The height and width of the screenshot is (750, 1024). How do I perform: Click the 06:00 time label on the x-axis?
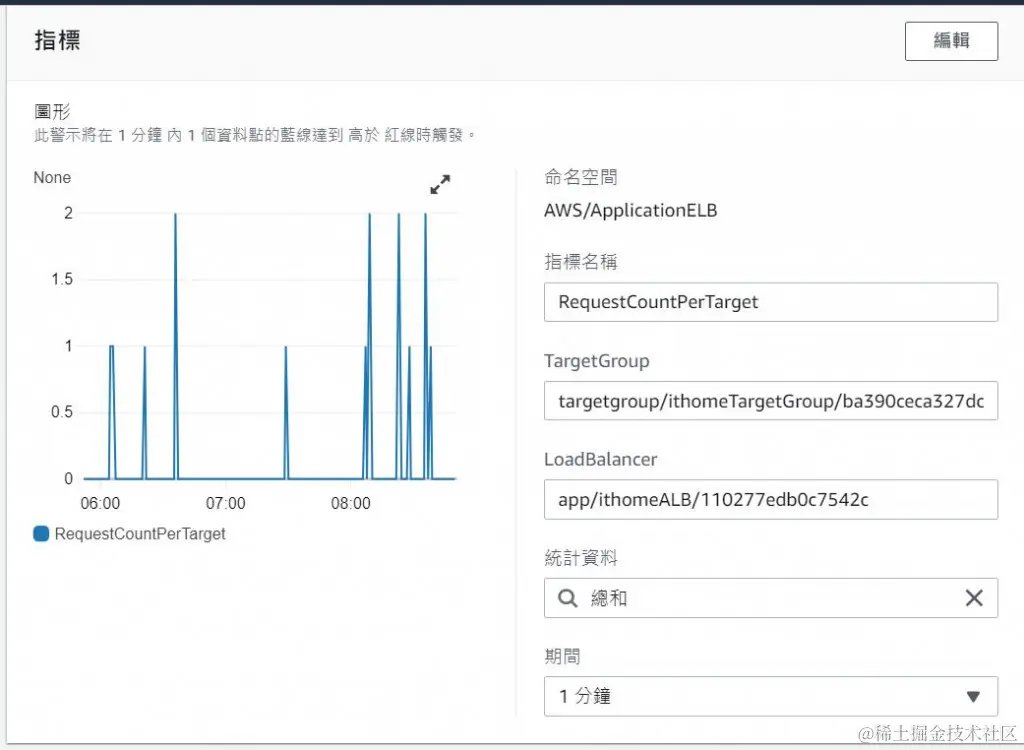pos(100,503)
